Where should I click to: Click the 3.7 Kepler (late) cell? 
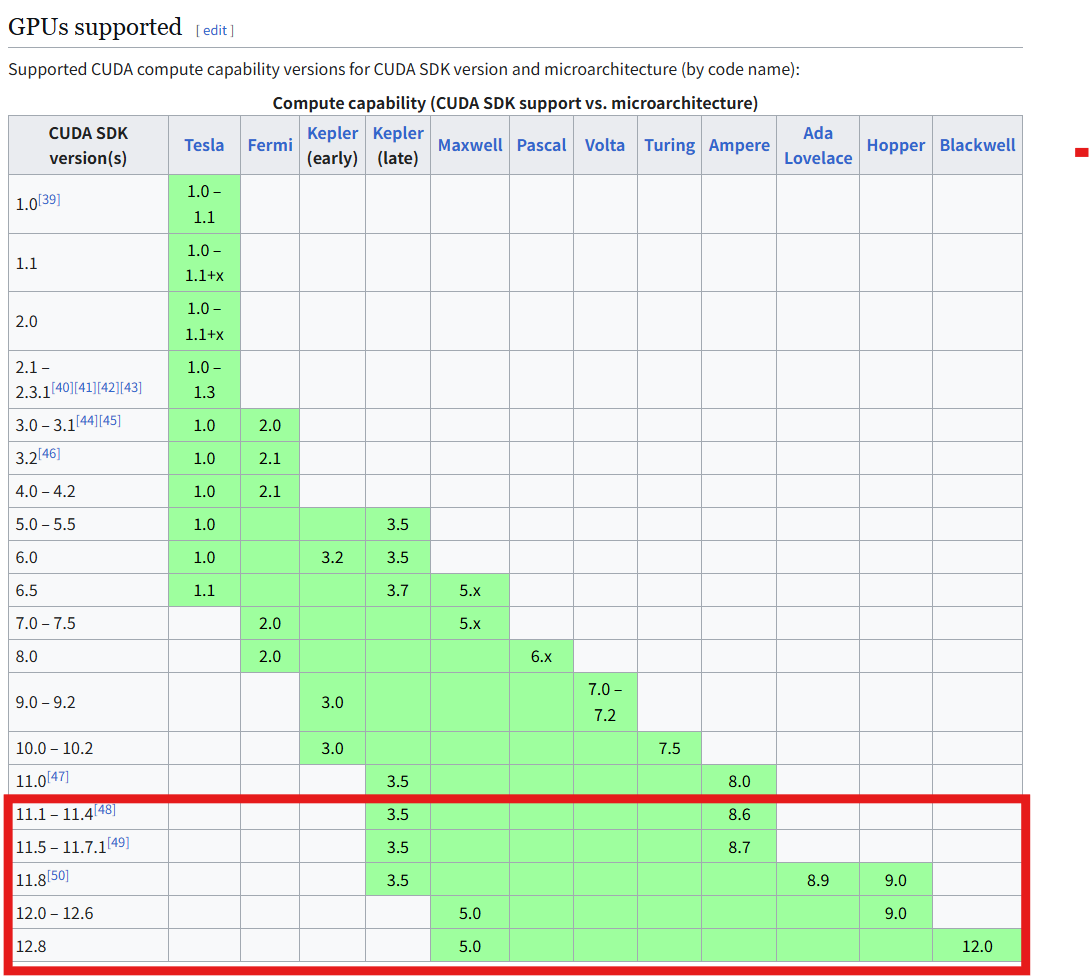398,590
